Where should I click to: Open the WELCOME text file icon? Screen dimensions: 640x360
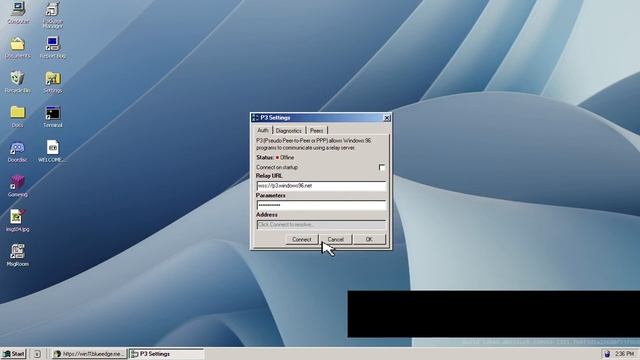[x=52, y=151]
